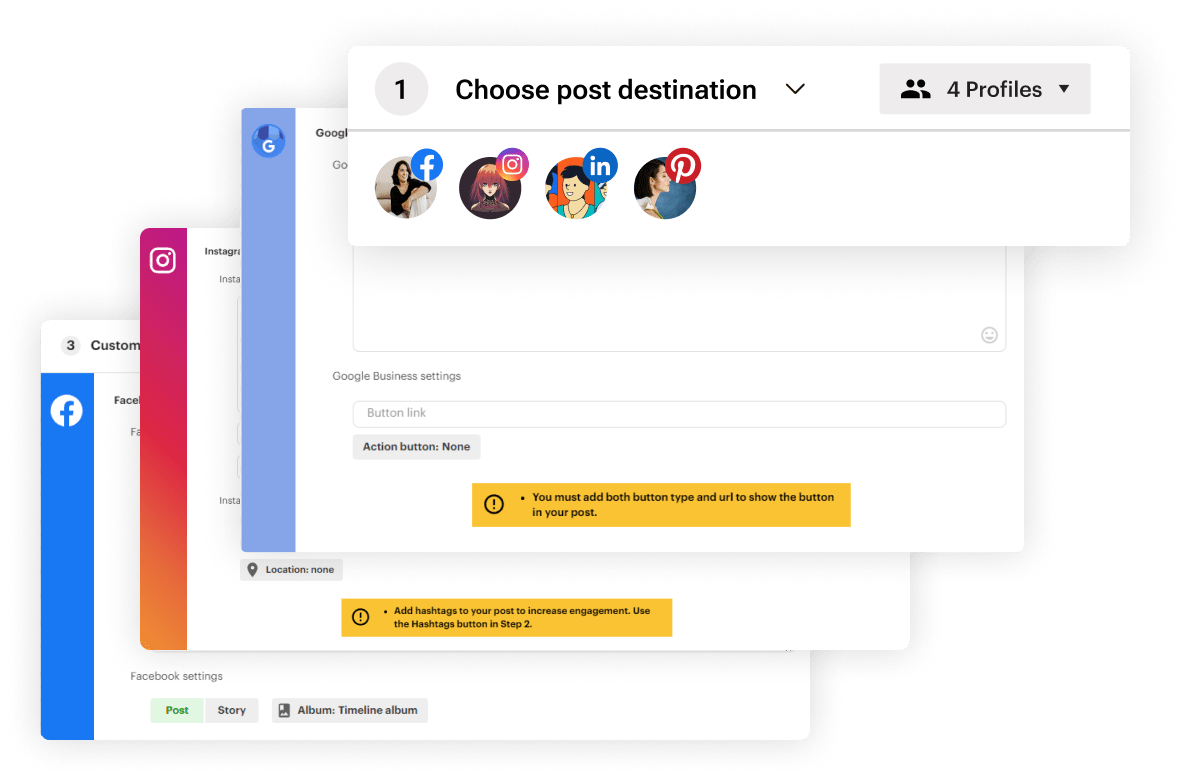The height and width of the screenshot is (780, 1184).
Task: Click the button type and url notice text
Action: [x=683, y=504]
